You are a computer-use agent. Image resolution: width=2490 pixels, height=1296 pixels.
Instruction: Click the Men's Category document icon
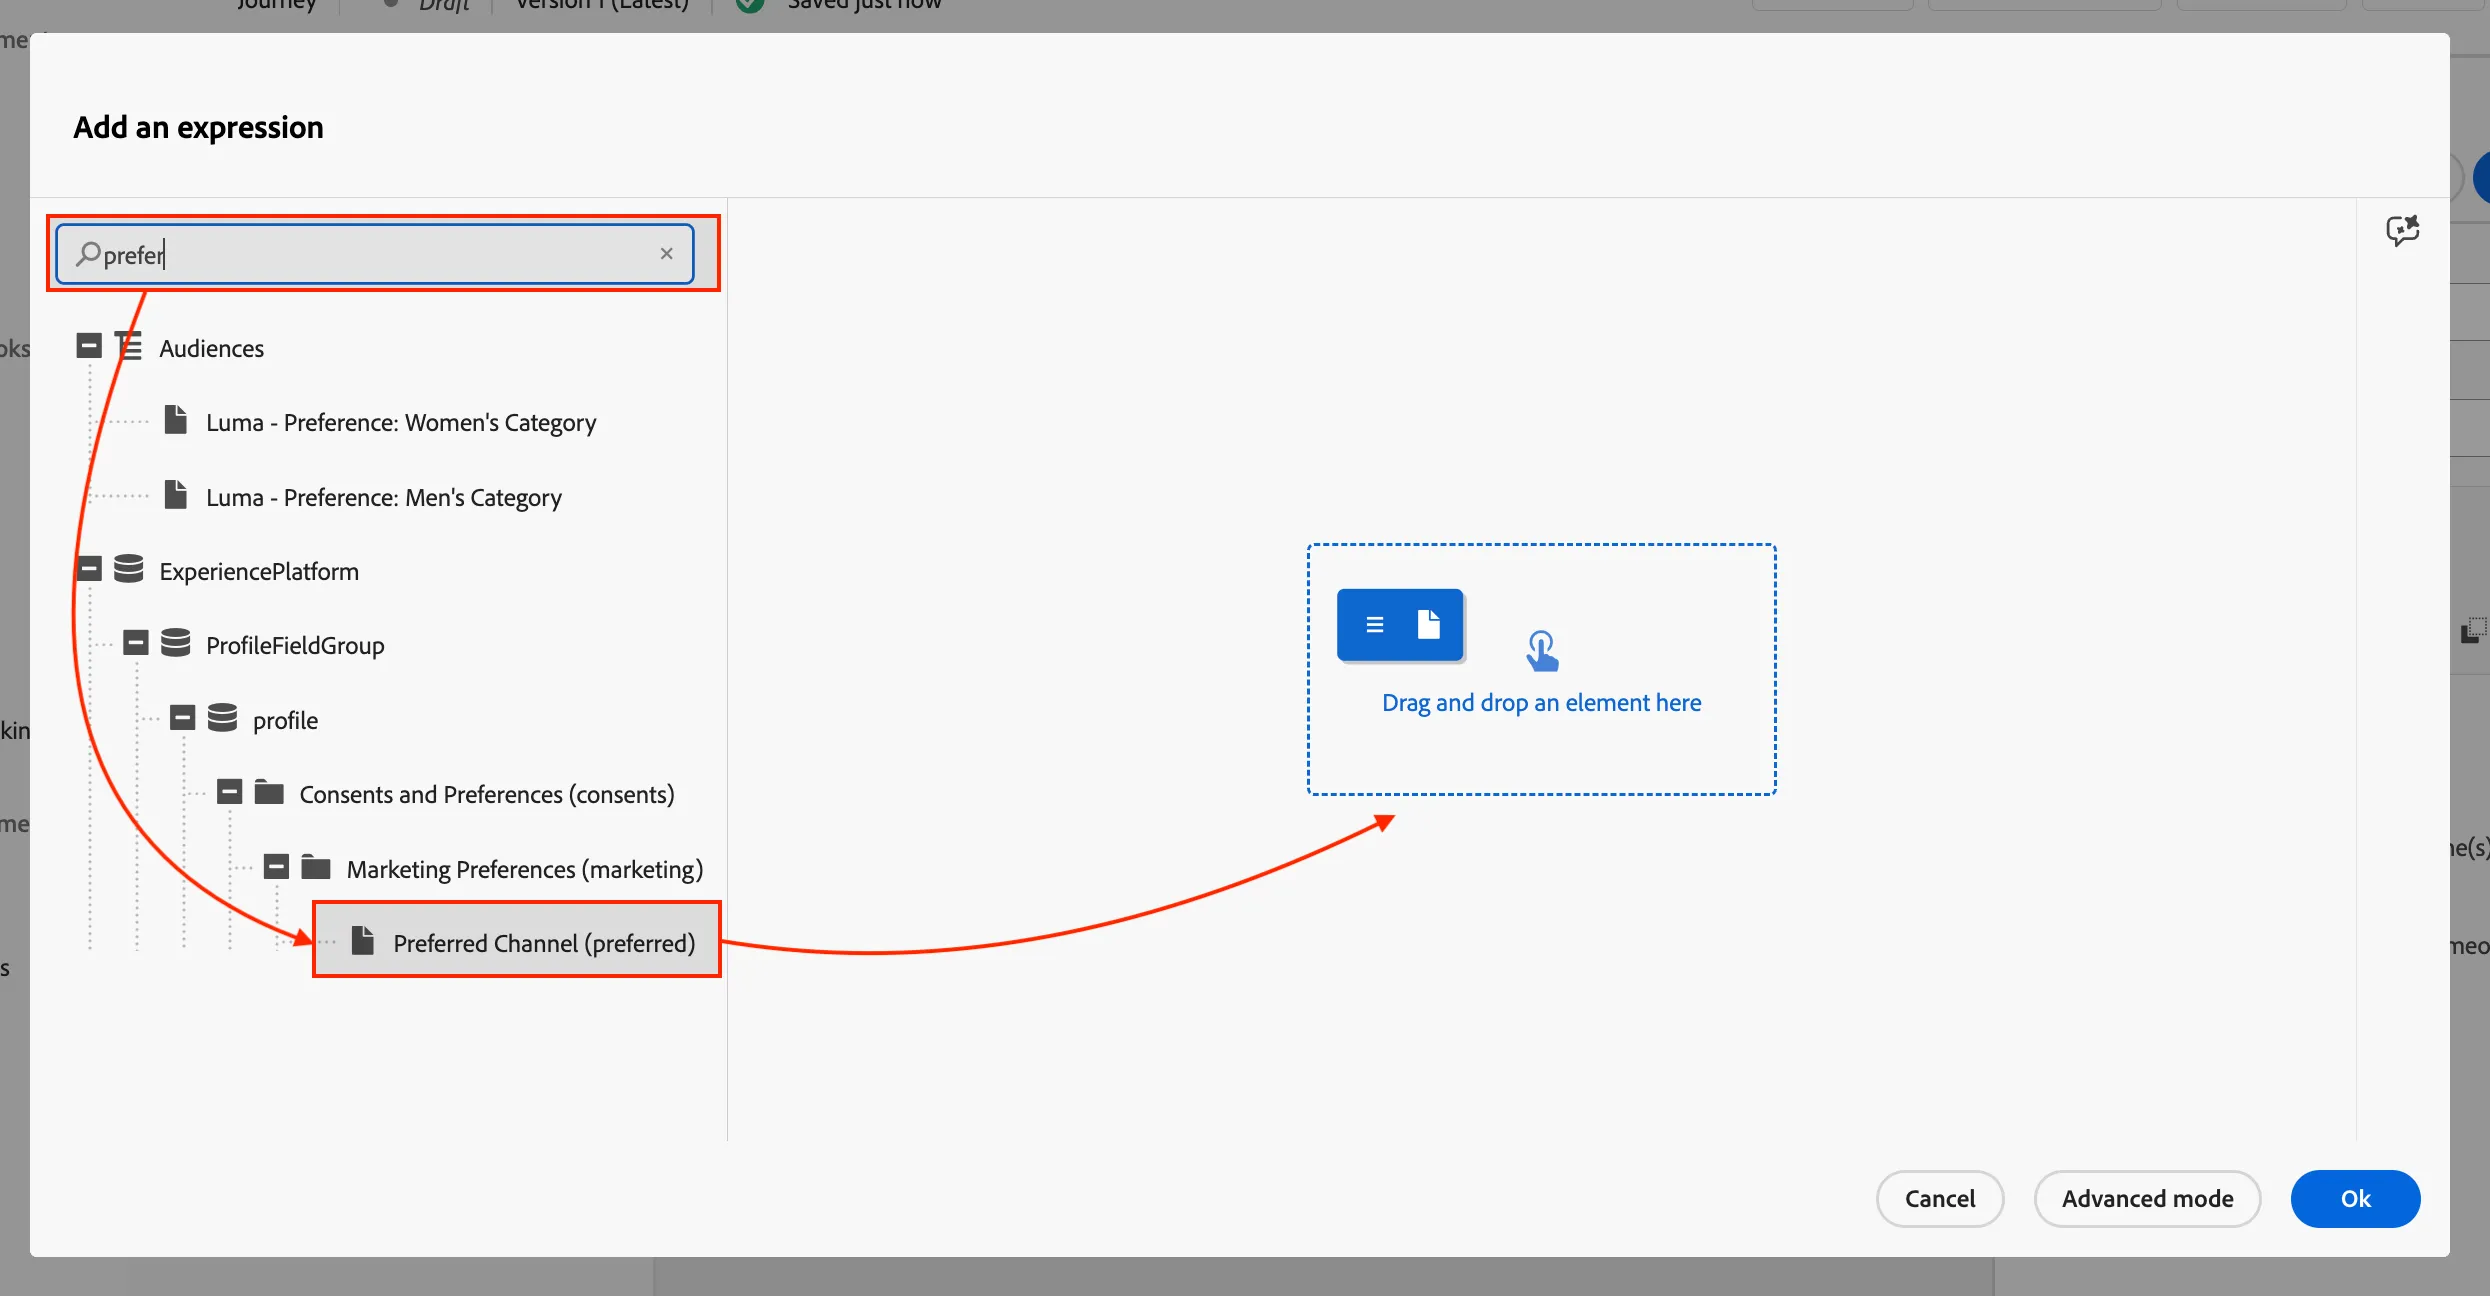175,495
